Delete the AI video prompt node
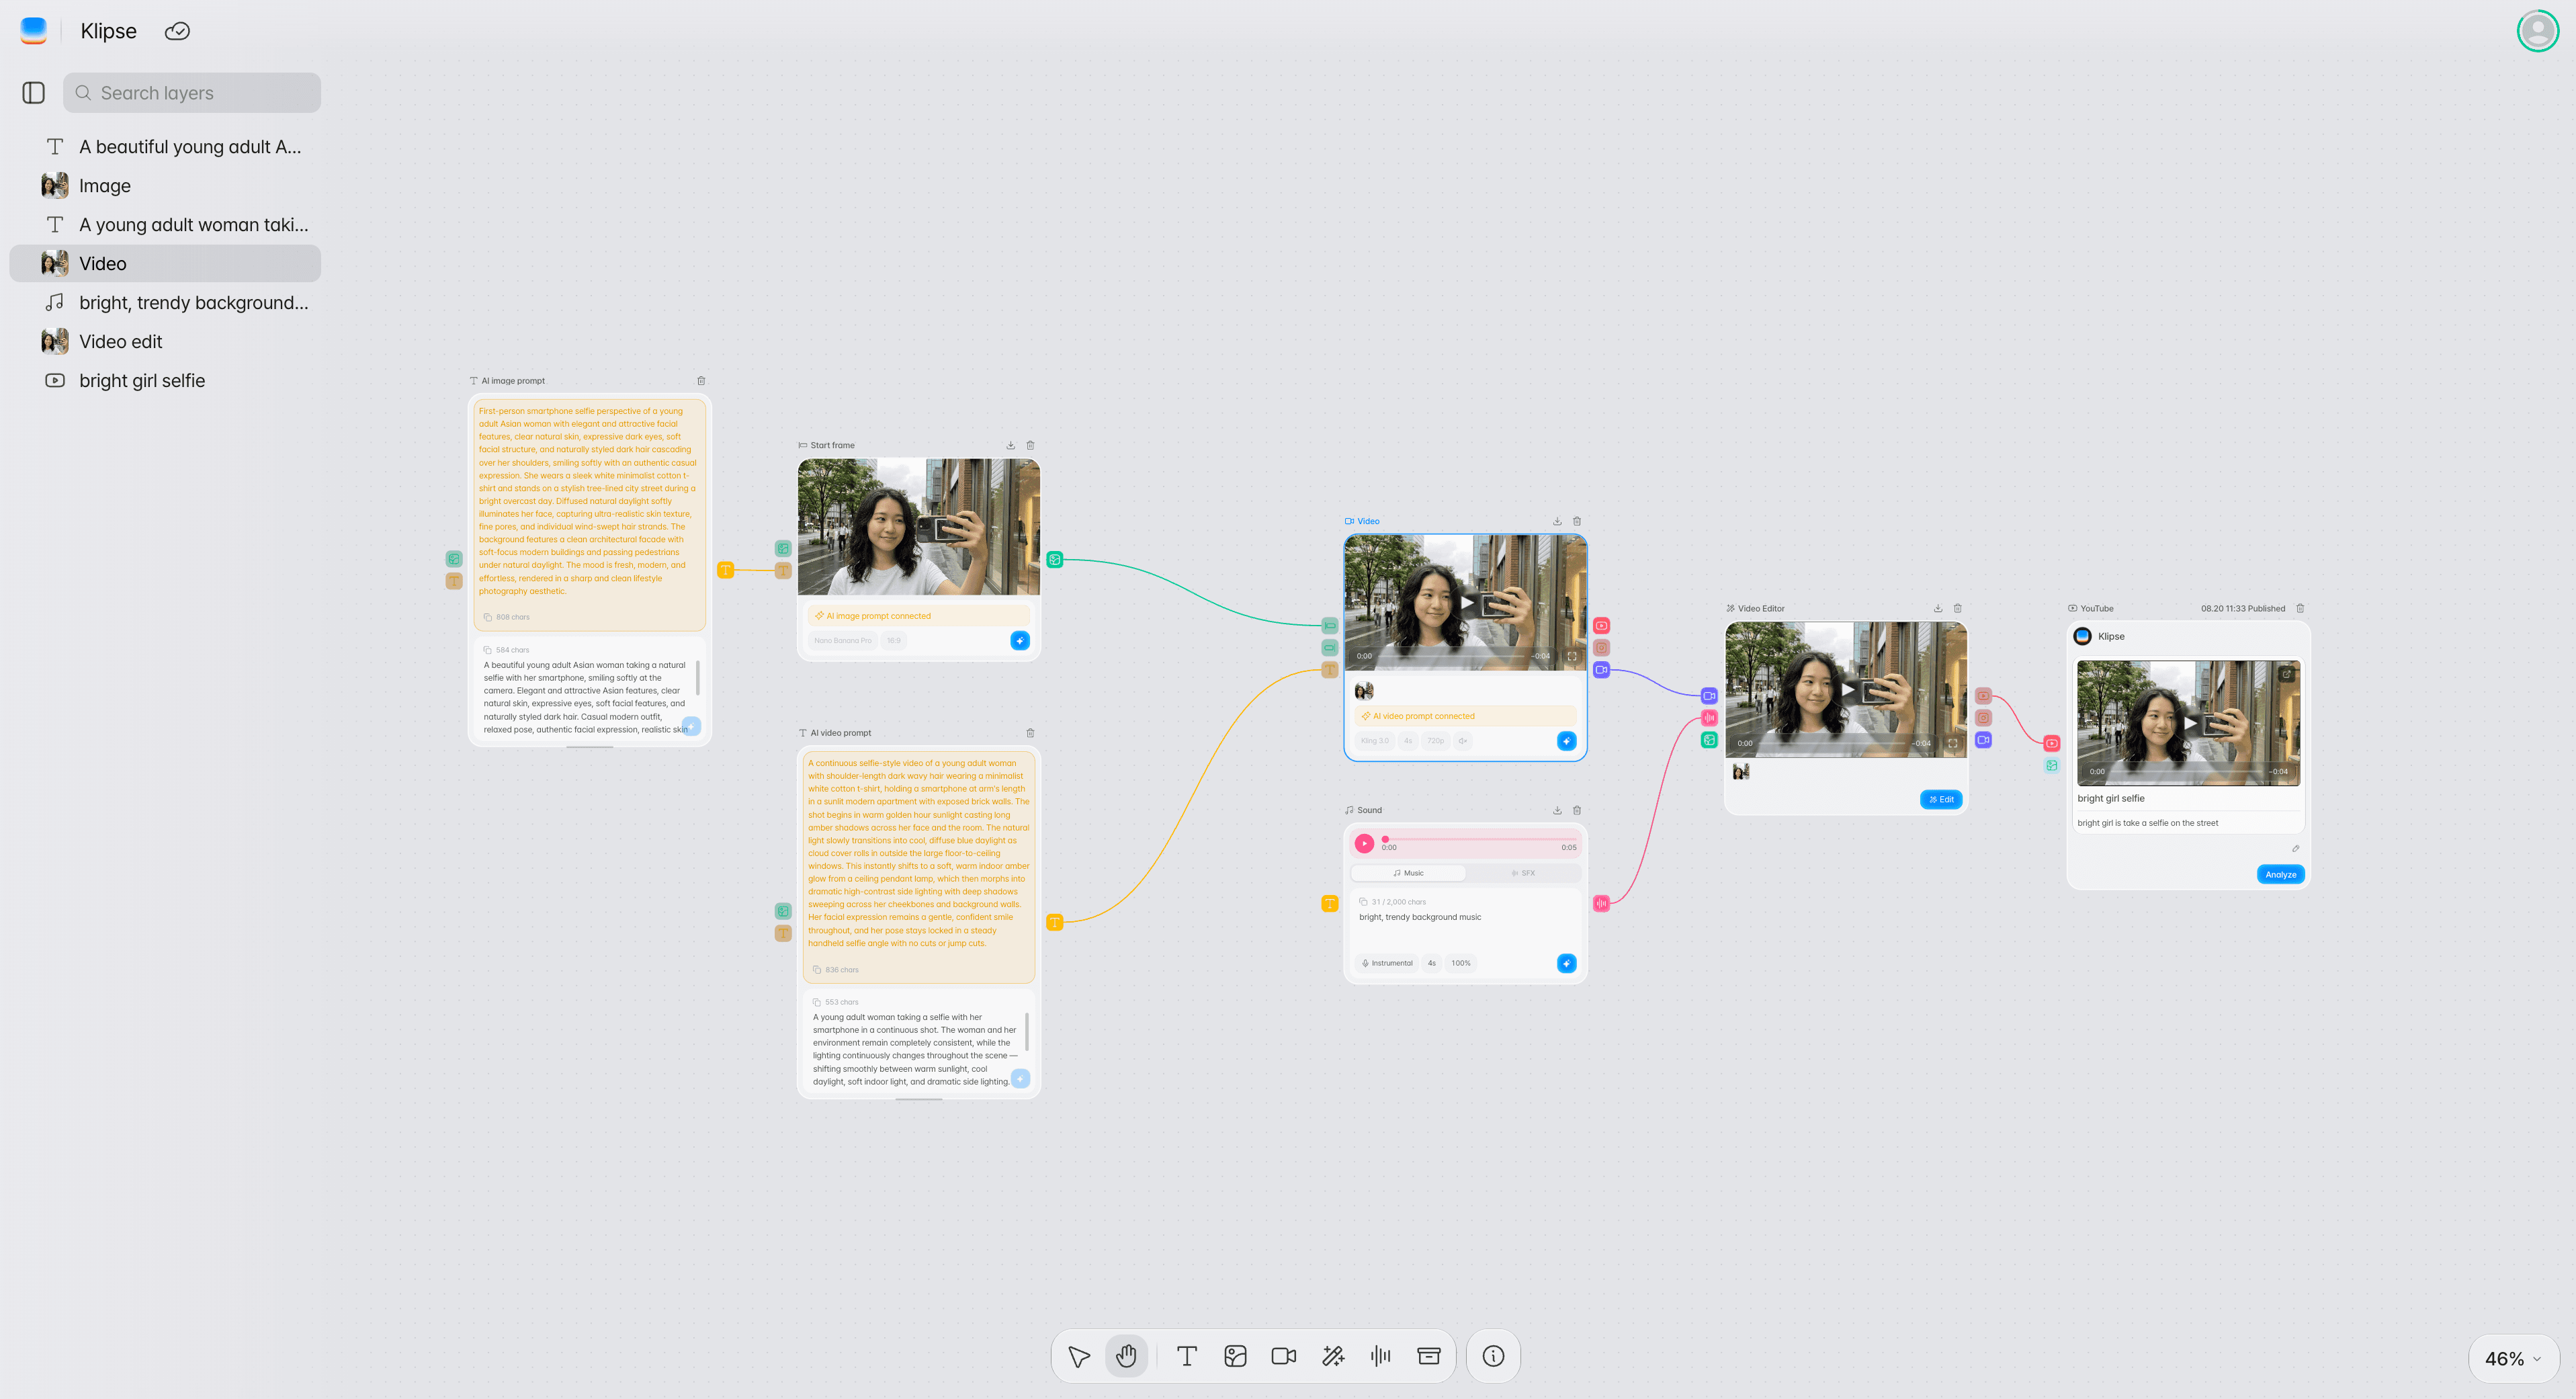2576x1399 pixels. click(x=1030, y=733)
